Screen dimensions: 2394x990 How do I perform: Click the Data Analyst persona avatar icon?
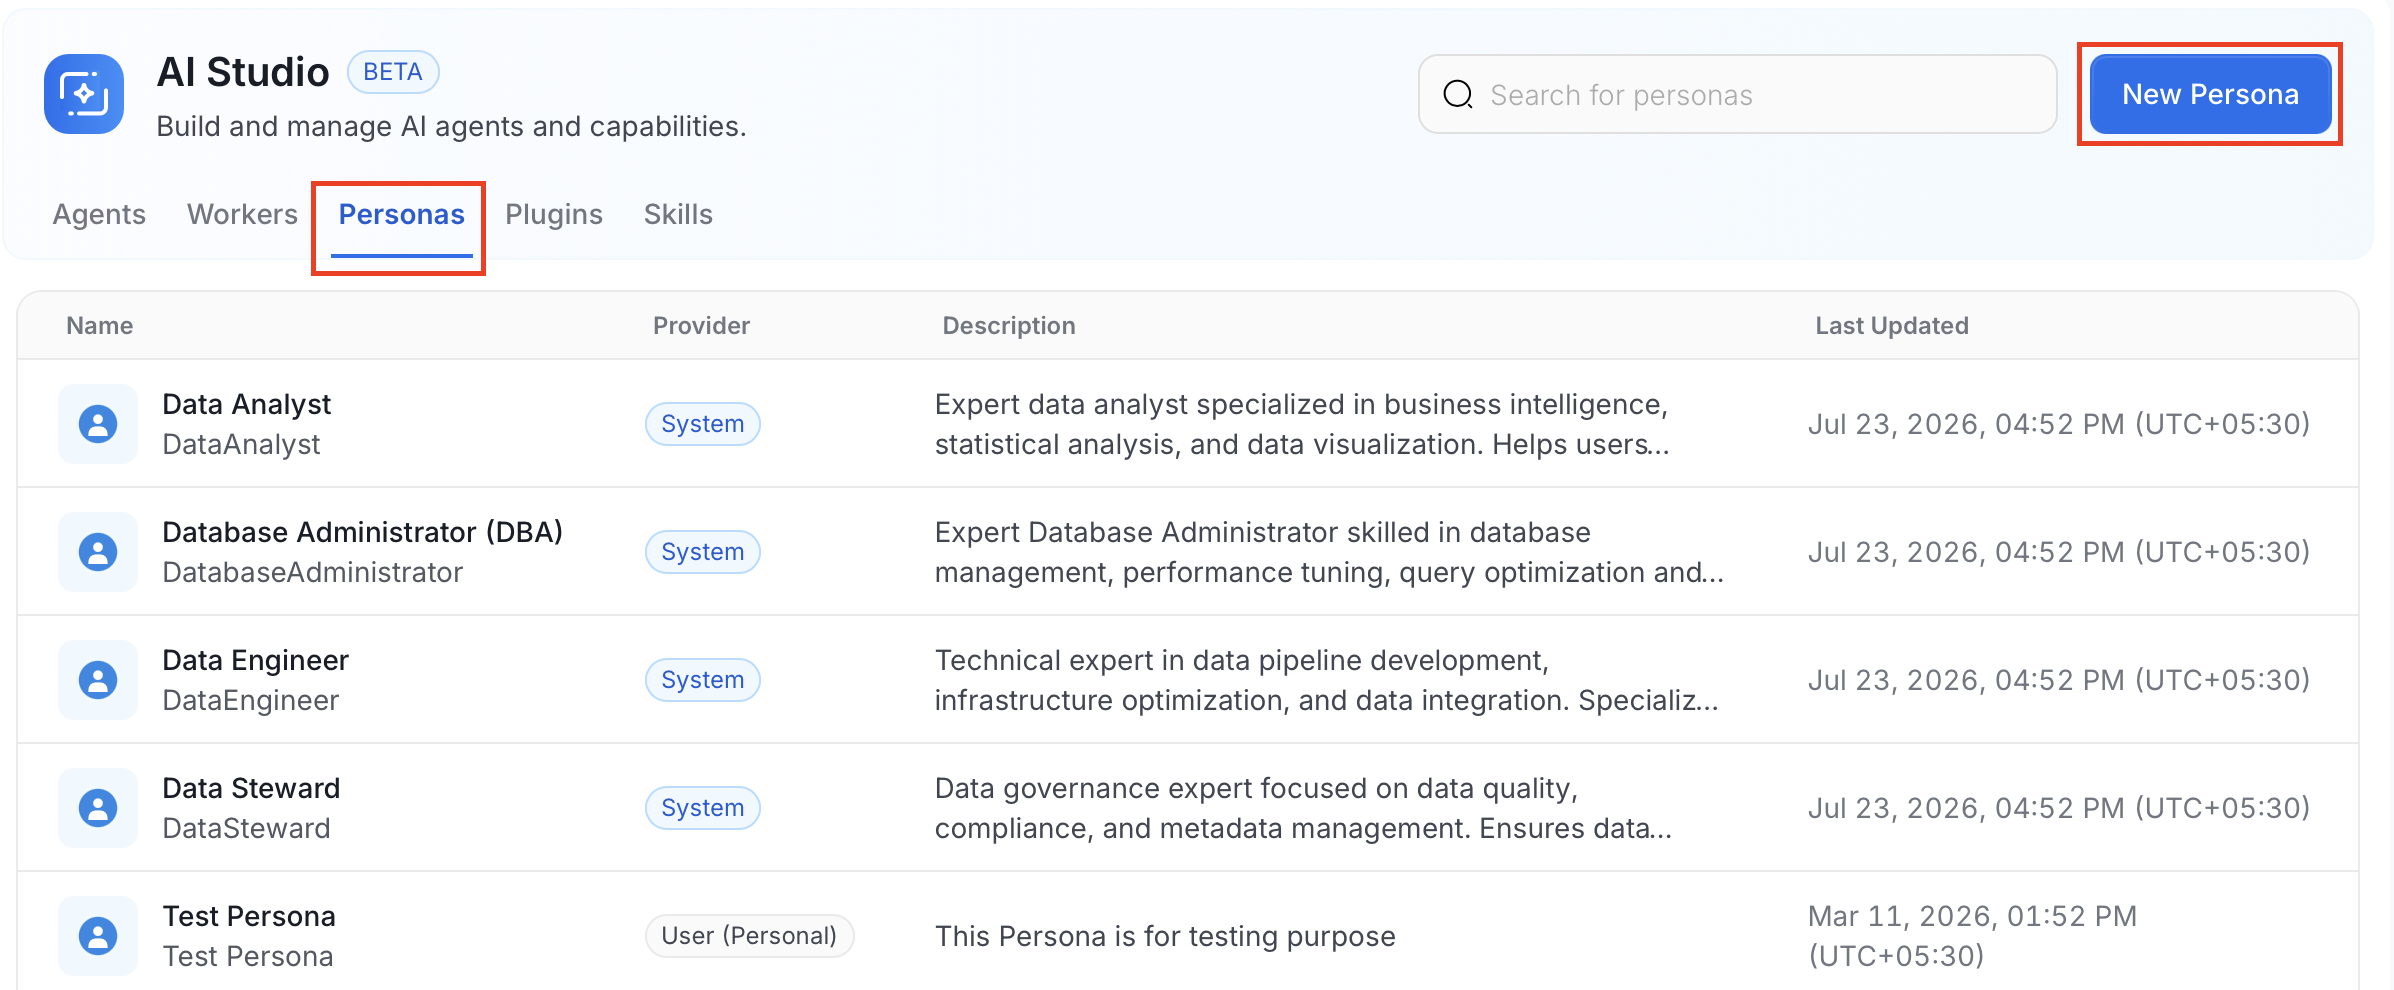pyautogui.click(x=98, y=424)
